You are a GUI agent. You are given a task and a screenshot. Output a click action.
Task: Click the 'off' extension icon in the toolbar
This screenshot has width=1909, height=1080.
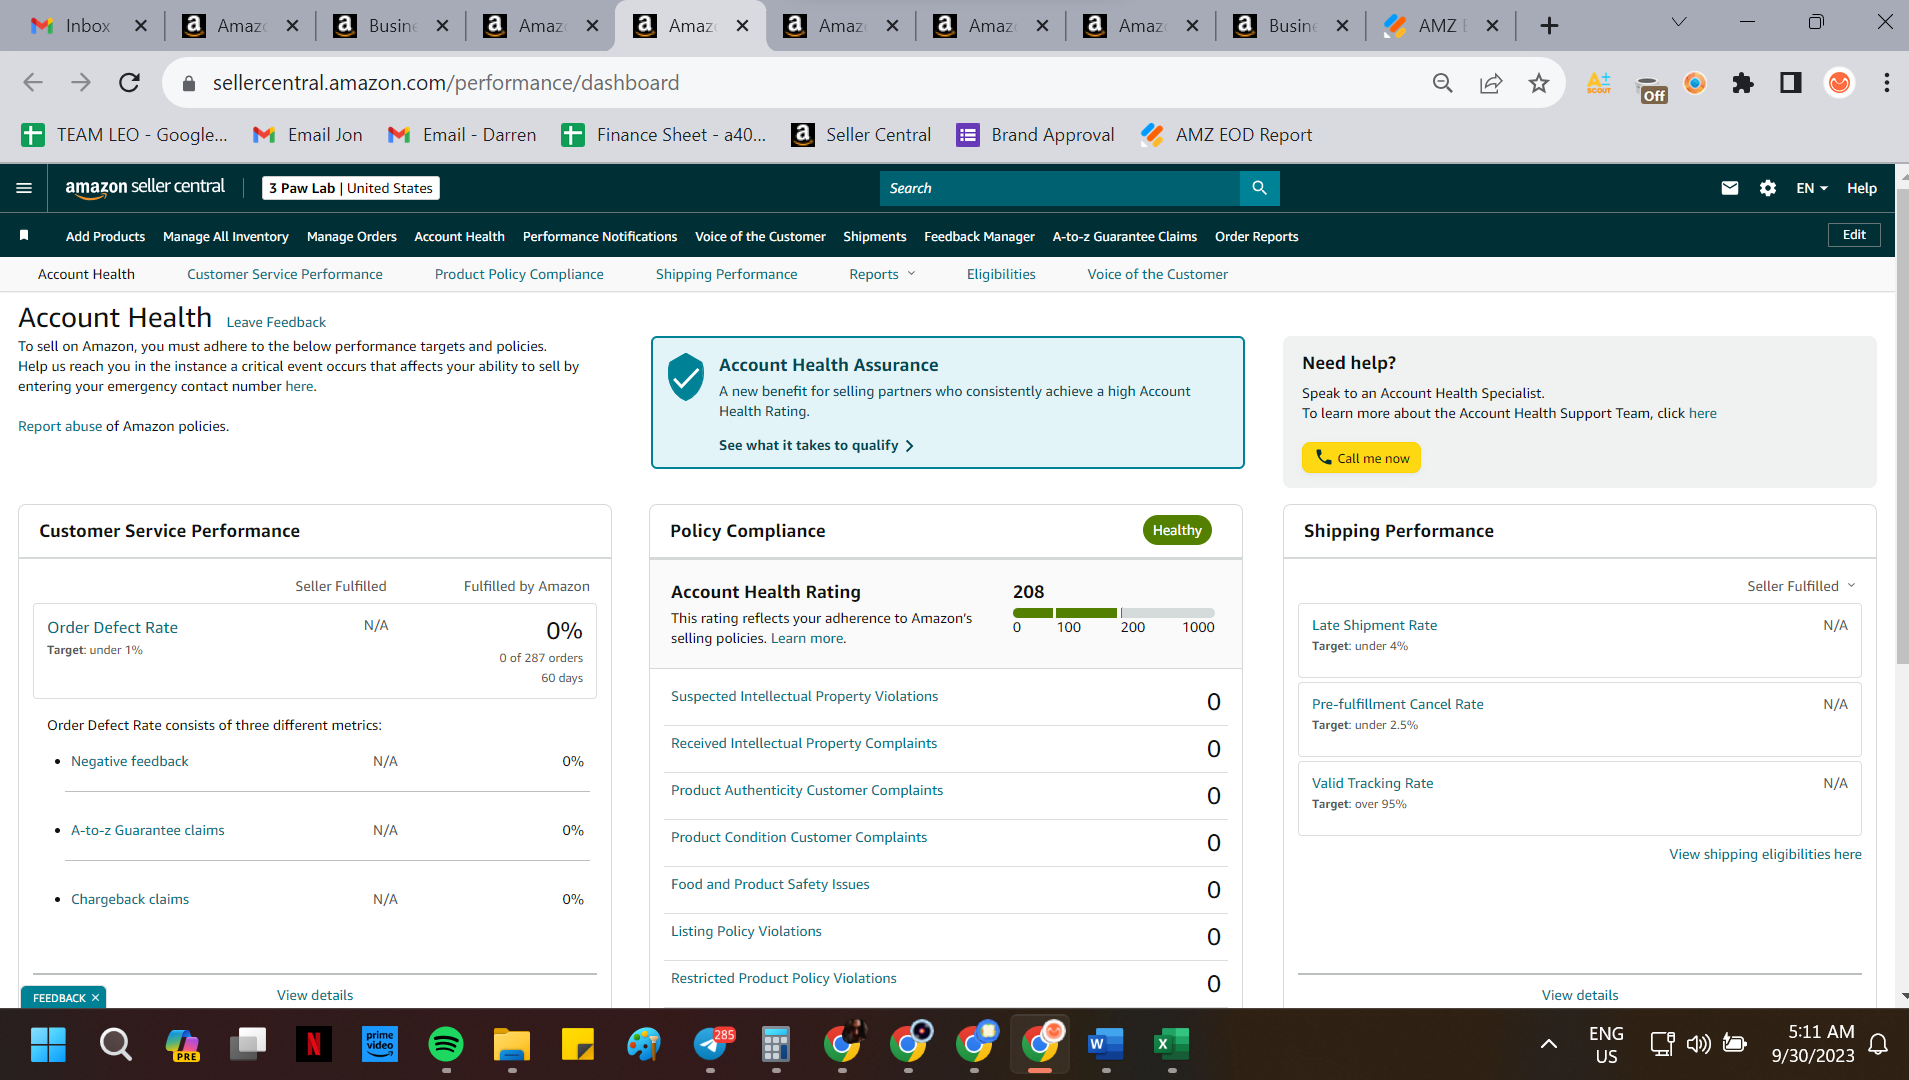[1651, 88]
